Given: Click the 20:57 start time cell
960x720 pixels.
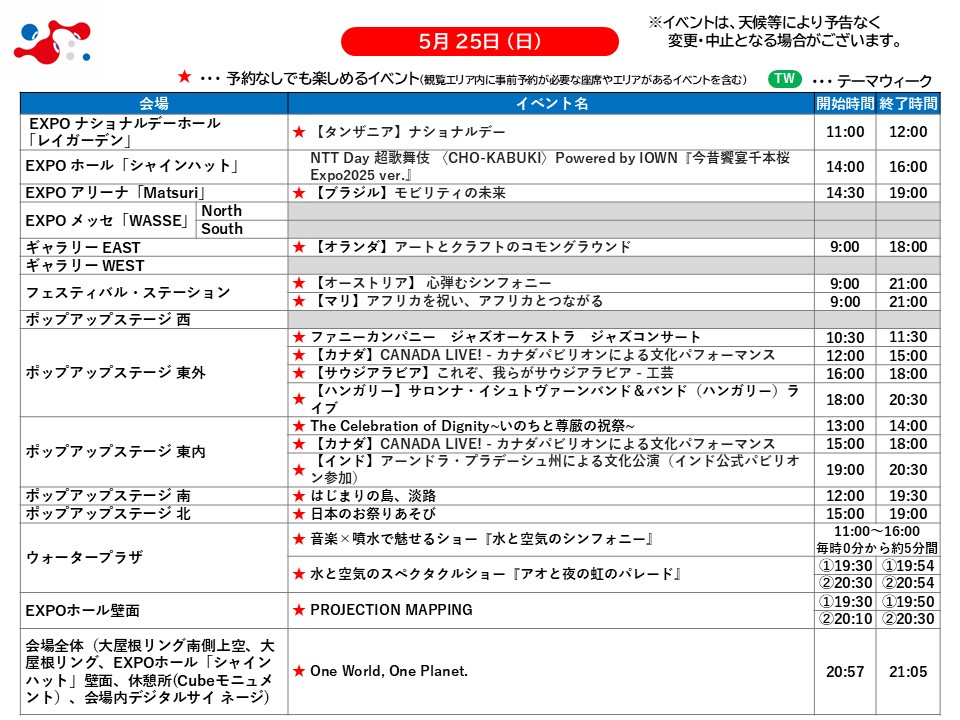Looking at the screenshot, I should [845, 673].
